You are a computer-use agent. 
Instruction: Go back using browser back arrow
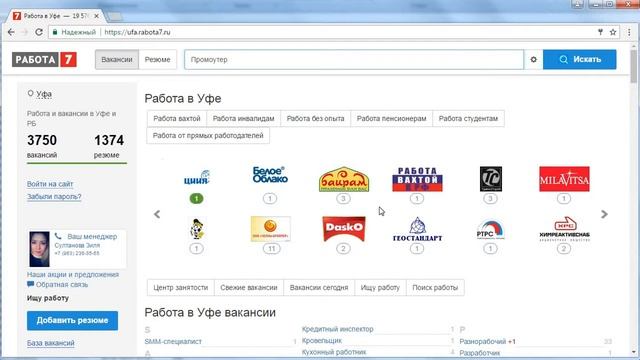pos(11,32)
